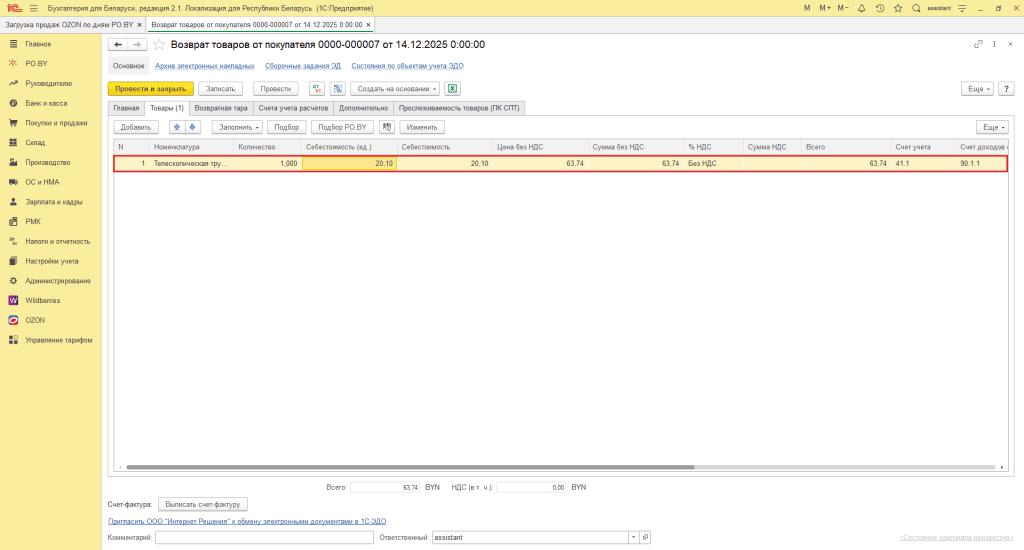Open notifications bell icon
Image resolution: width=1024 pixels, height=550 pixels.
(x=861, y=8)
